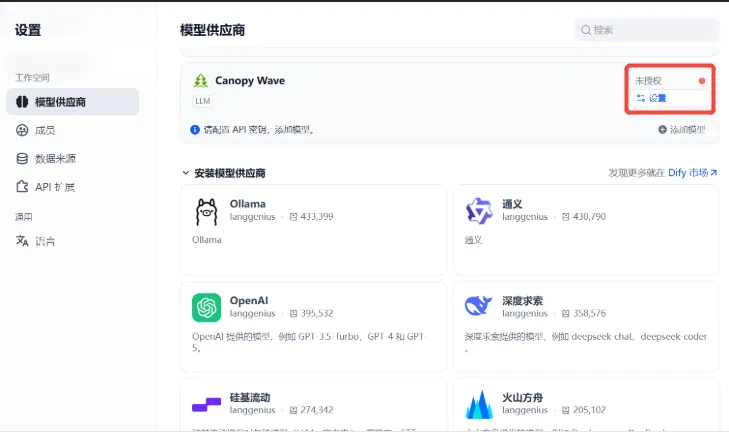Click the plus icon beside 添加模型

(663, 129)
